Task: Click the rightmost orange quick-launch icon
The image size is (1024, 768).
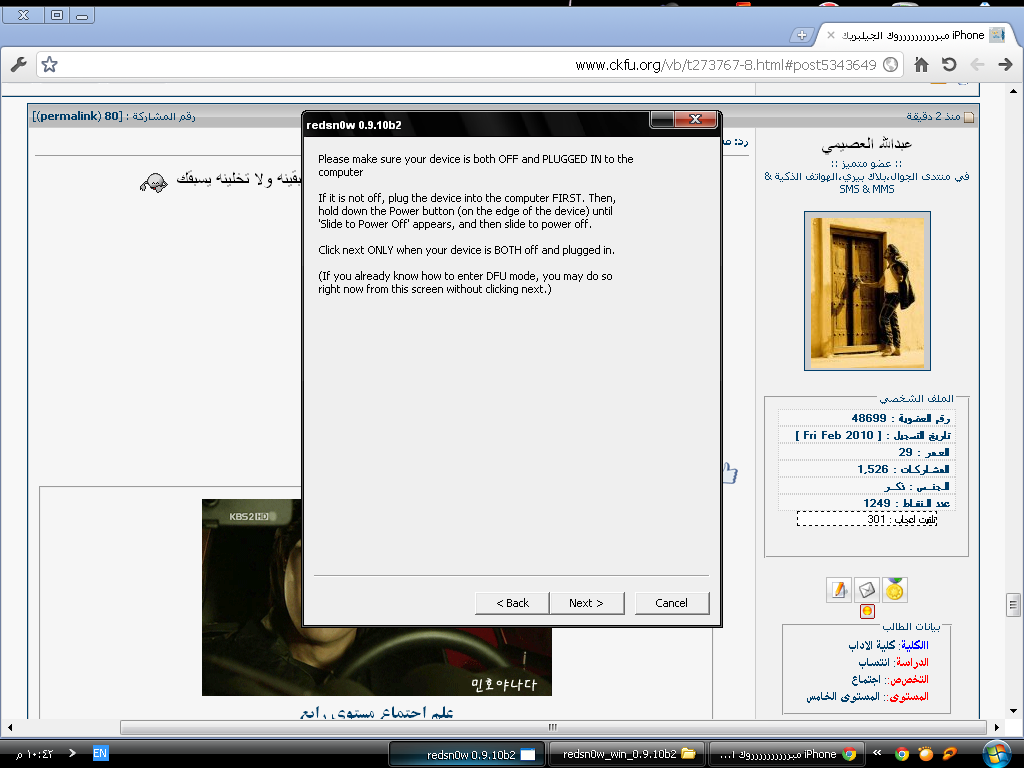Action: (950, 754)
